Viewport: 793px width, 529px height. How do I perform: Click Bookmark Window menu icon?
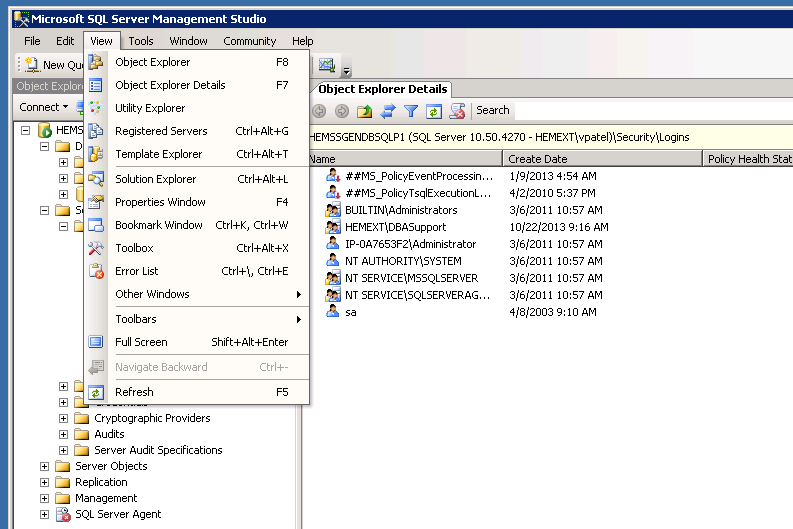click(x=96, y=225)
